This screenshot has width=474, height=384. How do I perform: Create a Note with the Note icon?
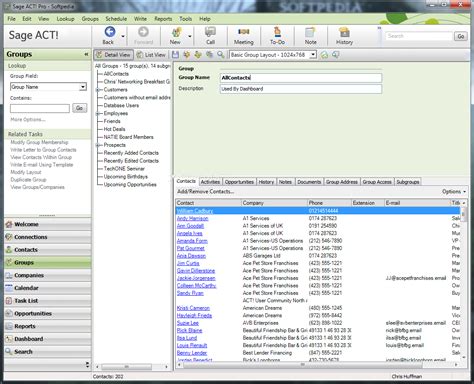[310, 32]
